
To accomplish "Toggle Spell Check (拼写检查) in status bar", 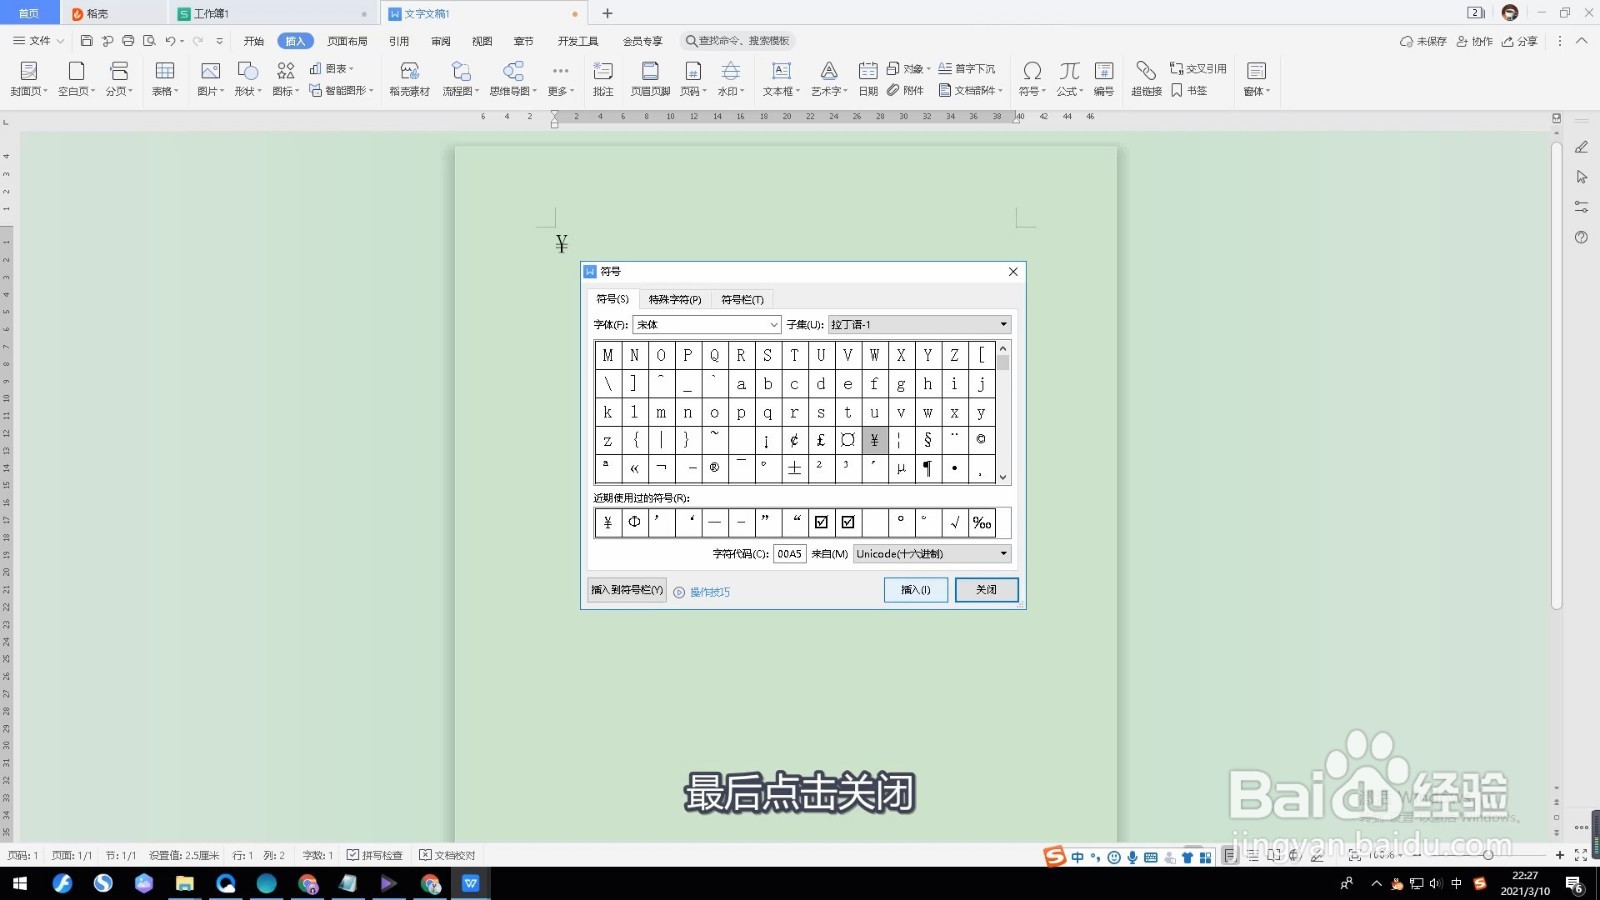I will [375, 855].
